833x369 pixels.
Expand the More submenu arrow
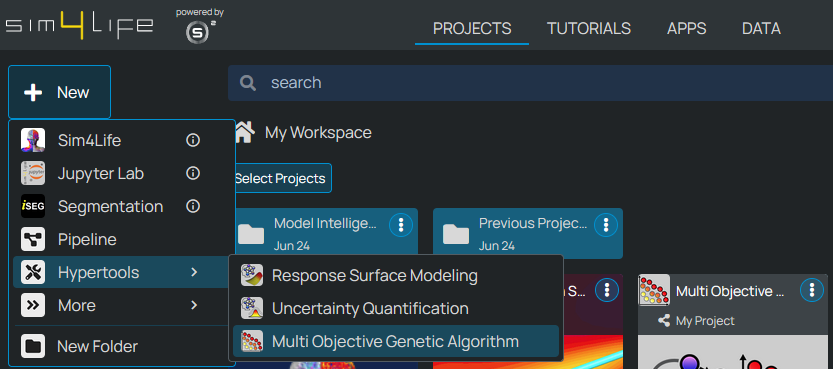click(194, 305)
